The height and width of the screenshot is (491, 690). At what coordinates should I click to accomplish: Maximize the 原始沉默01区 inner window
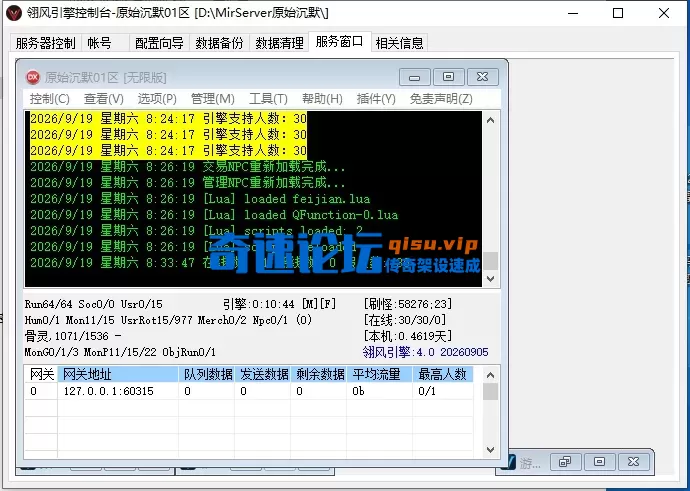click(x=448, y=77)
